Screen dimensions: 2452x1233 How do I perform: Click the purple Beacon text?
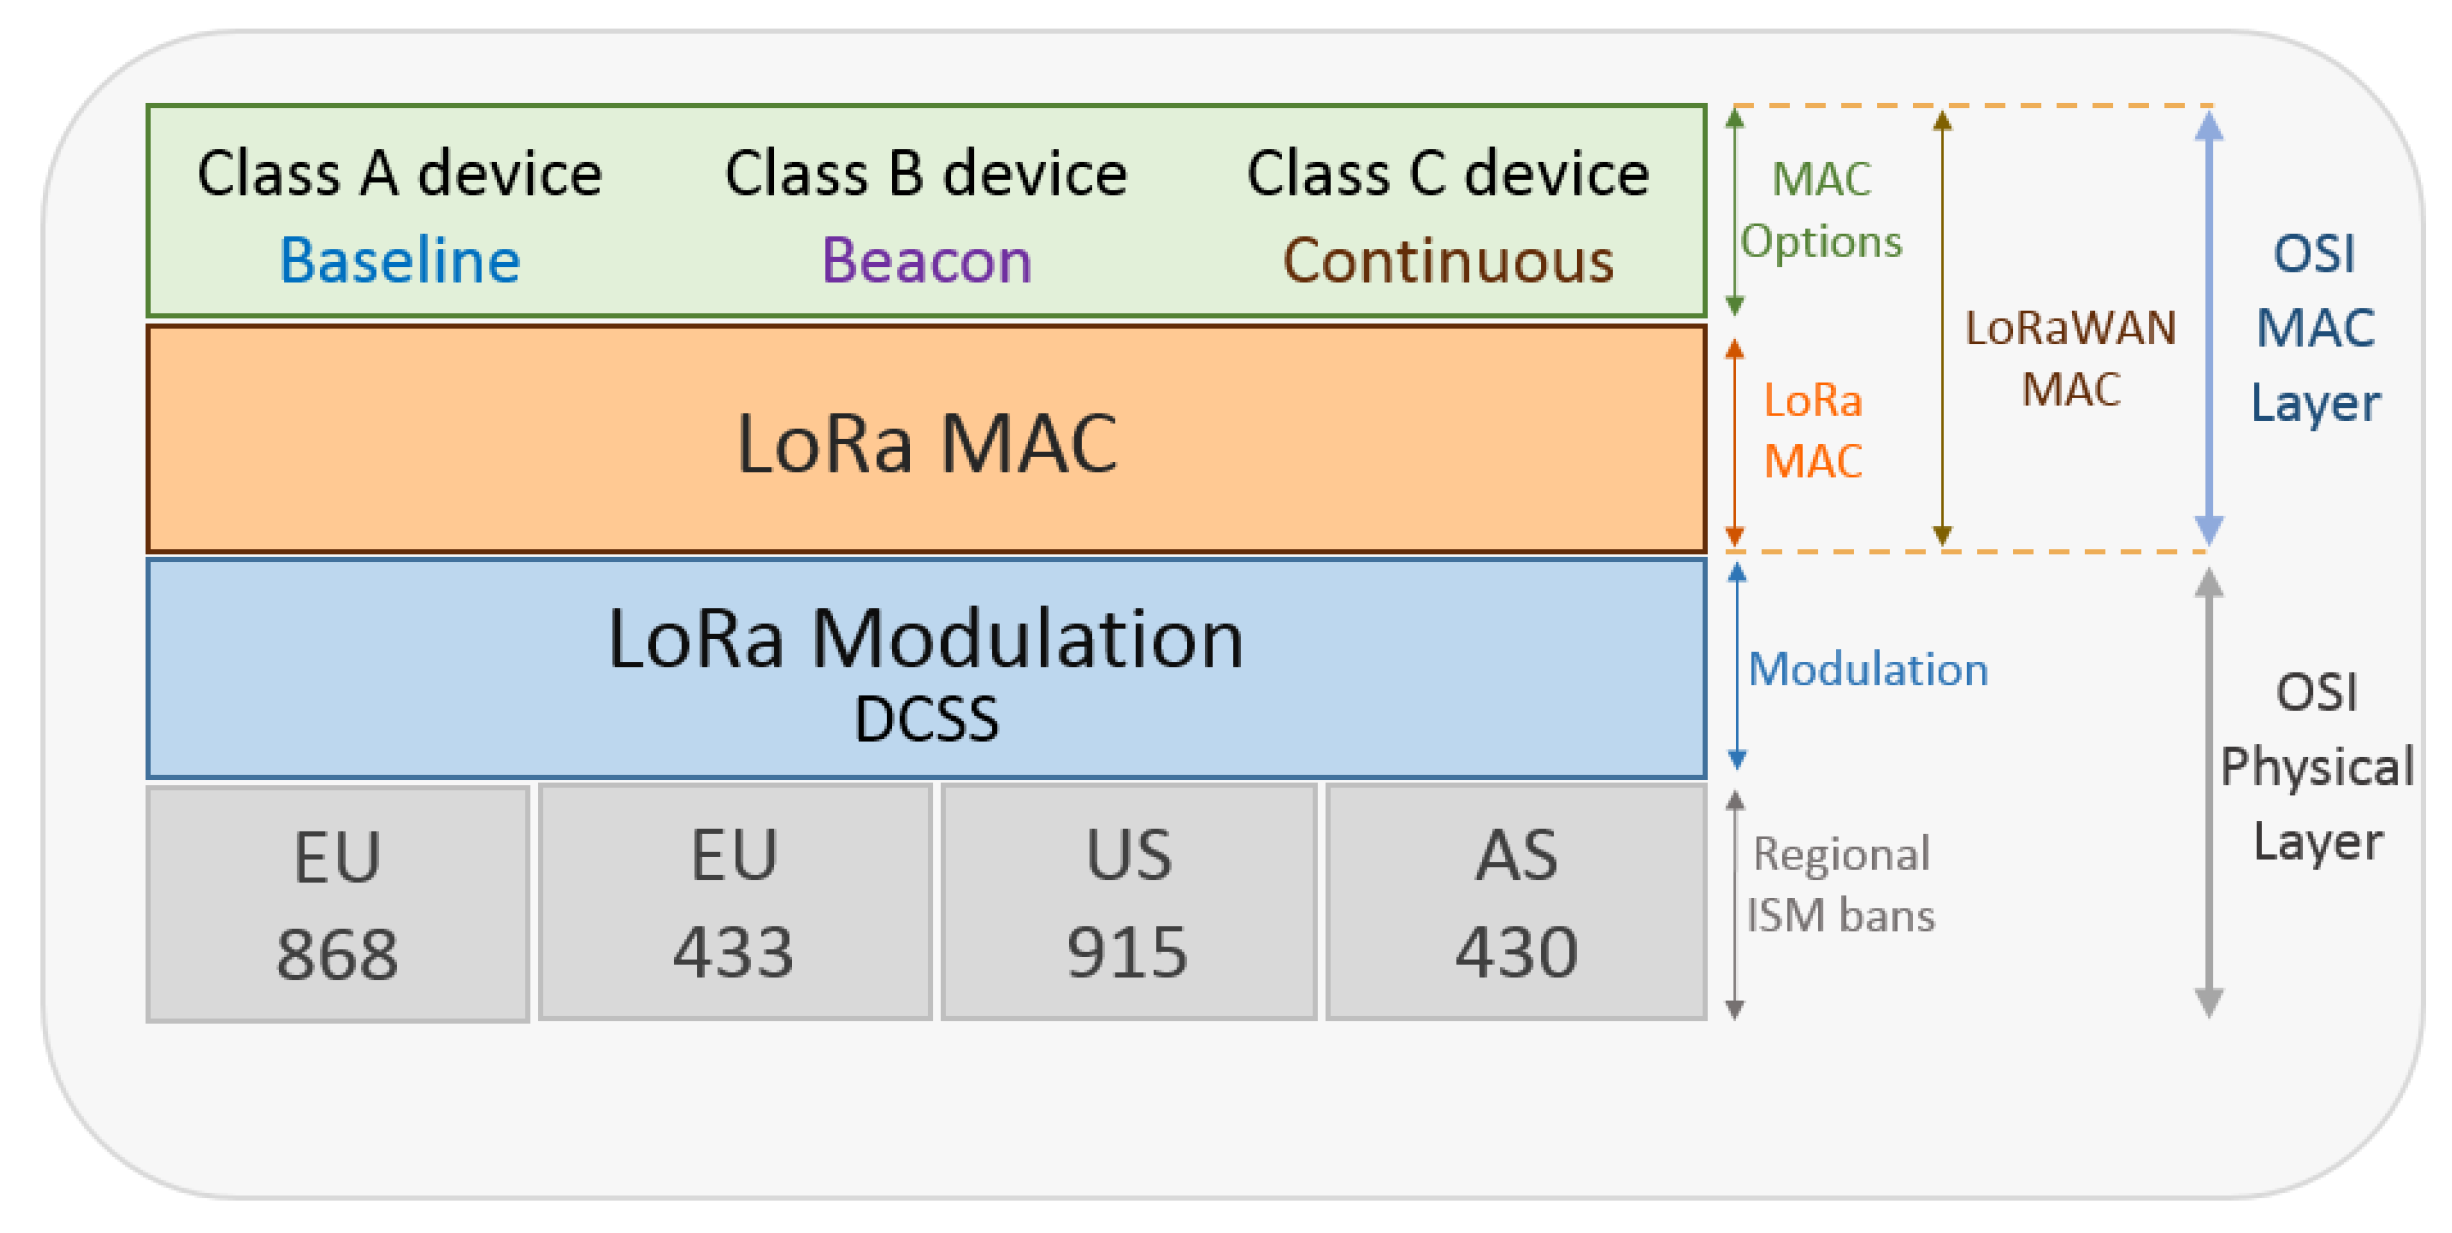click(x=926, y=261)
